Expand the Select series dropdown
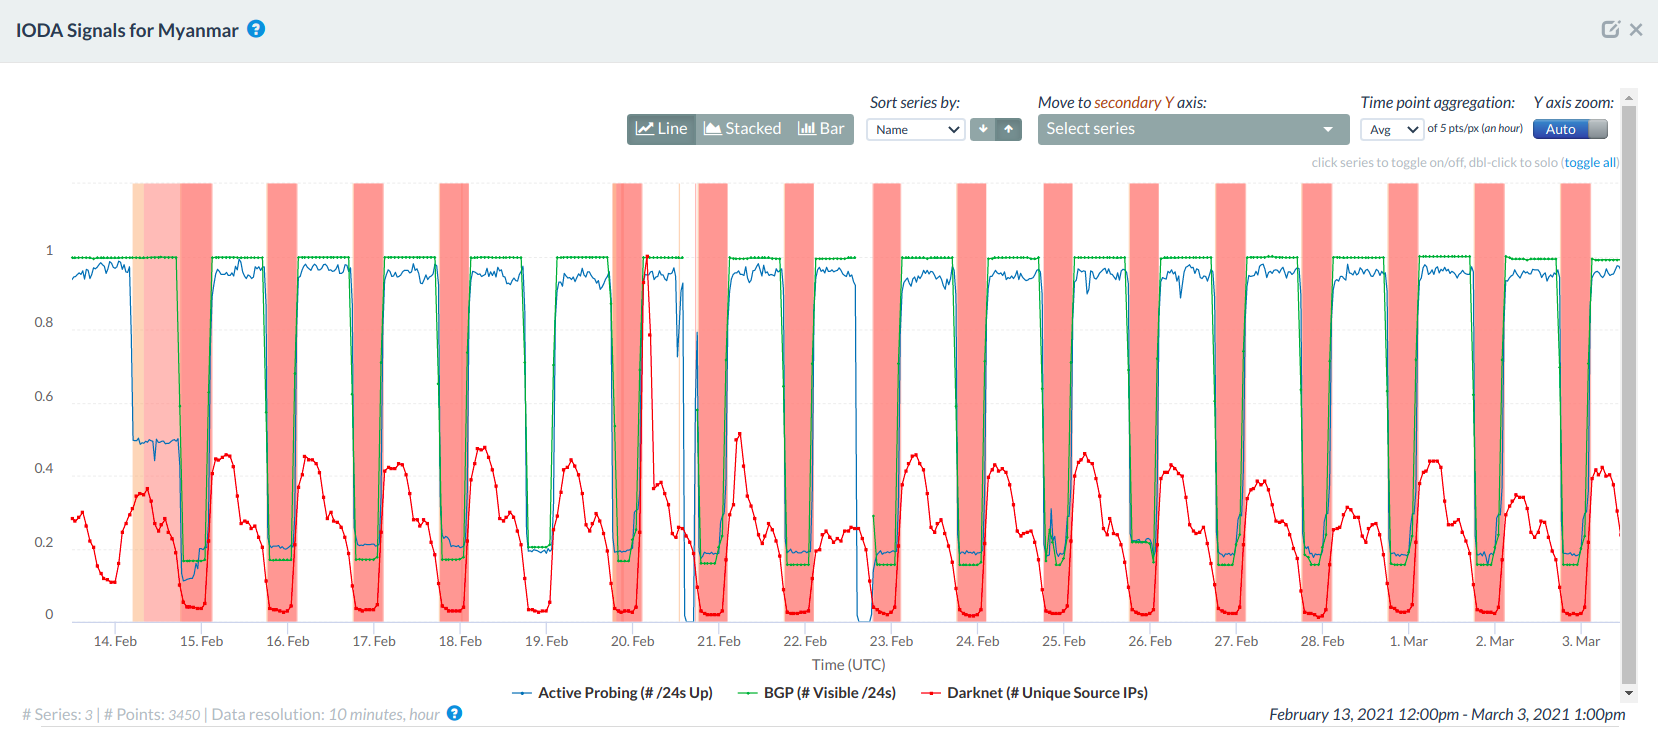The height and width of the screenshot is (735, 1658). pos(1192,129)
